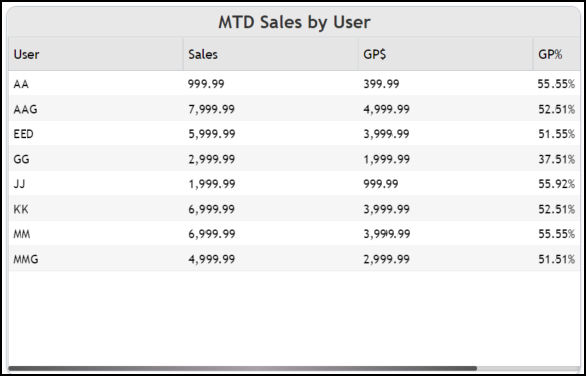Sort by the Sales column header

tap(271, 54)
